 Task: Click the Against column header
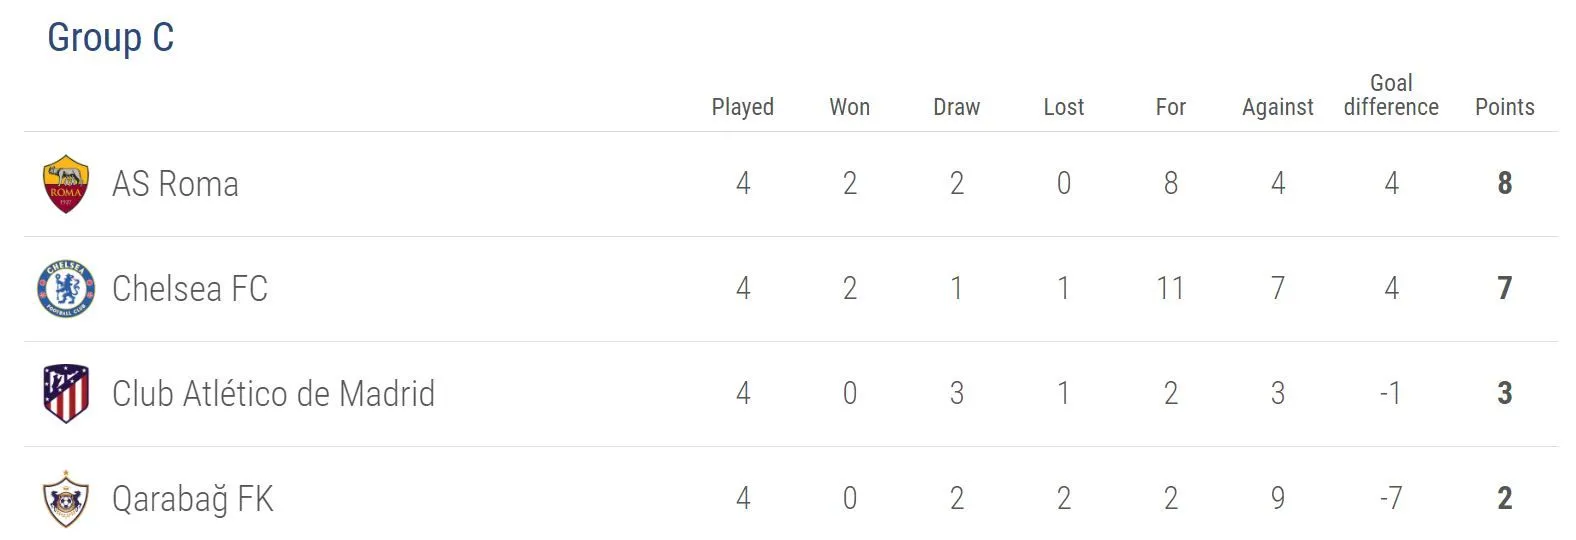click(1277, 107)
